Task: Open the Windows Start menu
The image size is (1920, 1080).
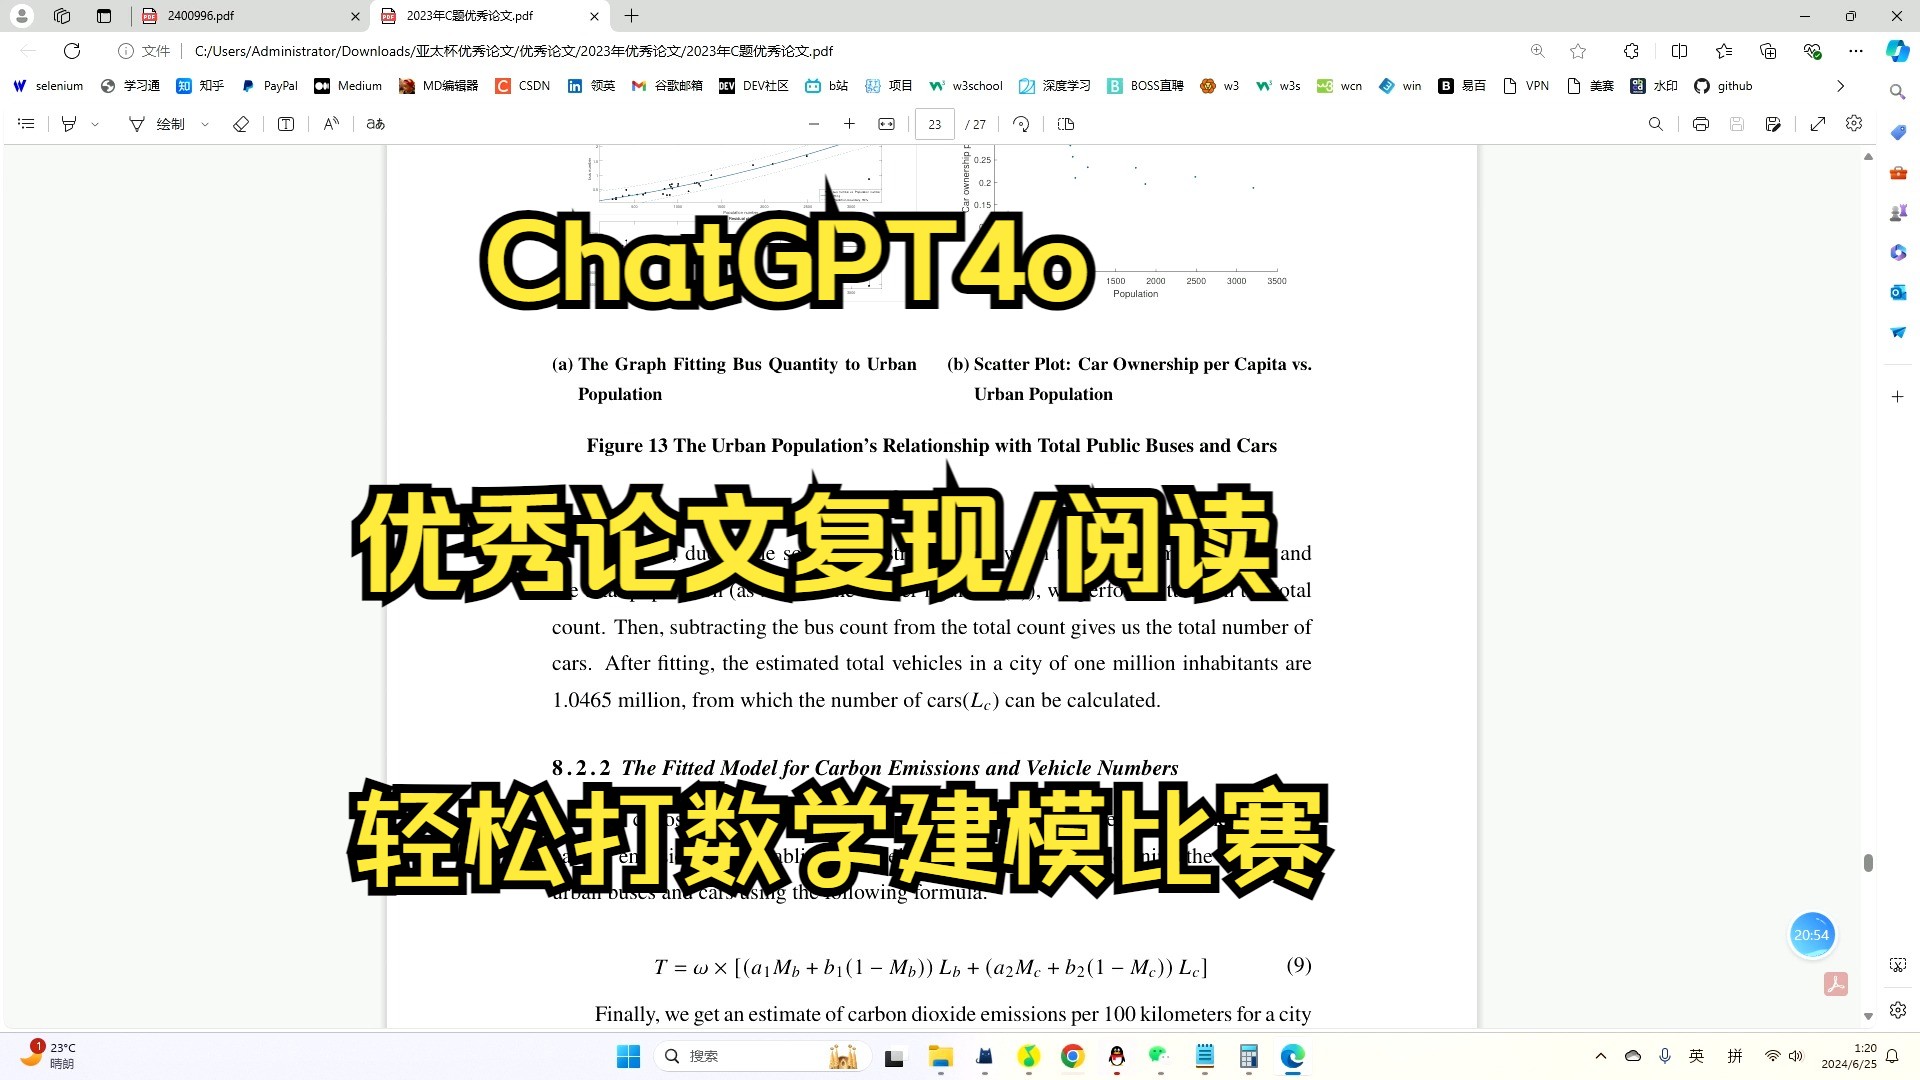Action: pyautogui.click(x=629, y=1056)
